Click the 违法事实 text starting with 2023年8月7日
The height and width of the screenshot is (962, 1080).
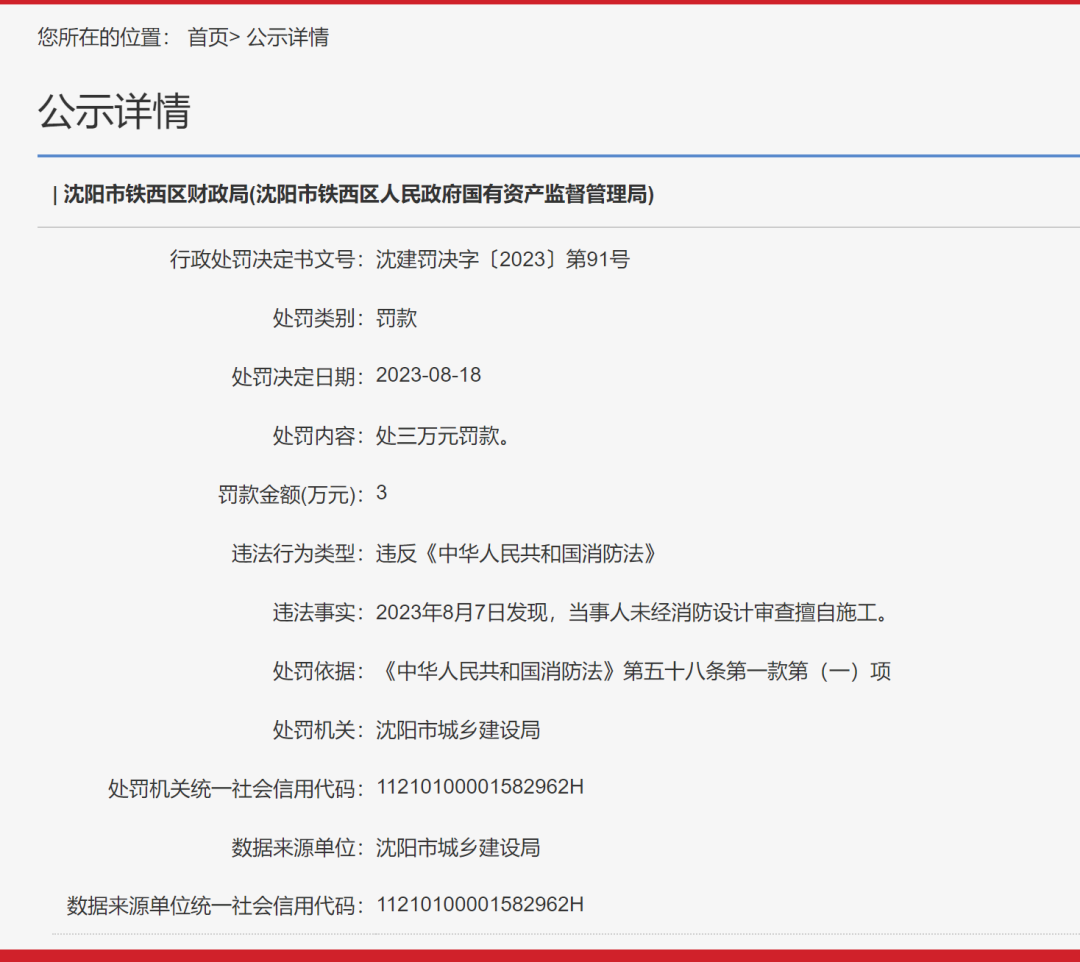[x=632, y=612]
